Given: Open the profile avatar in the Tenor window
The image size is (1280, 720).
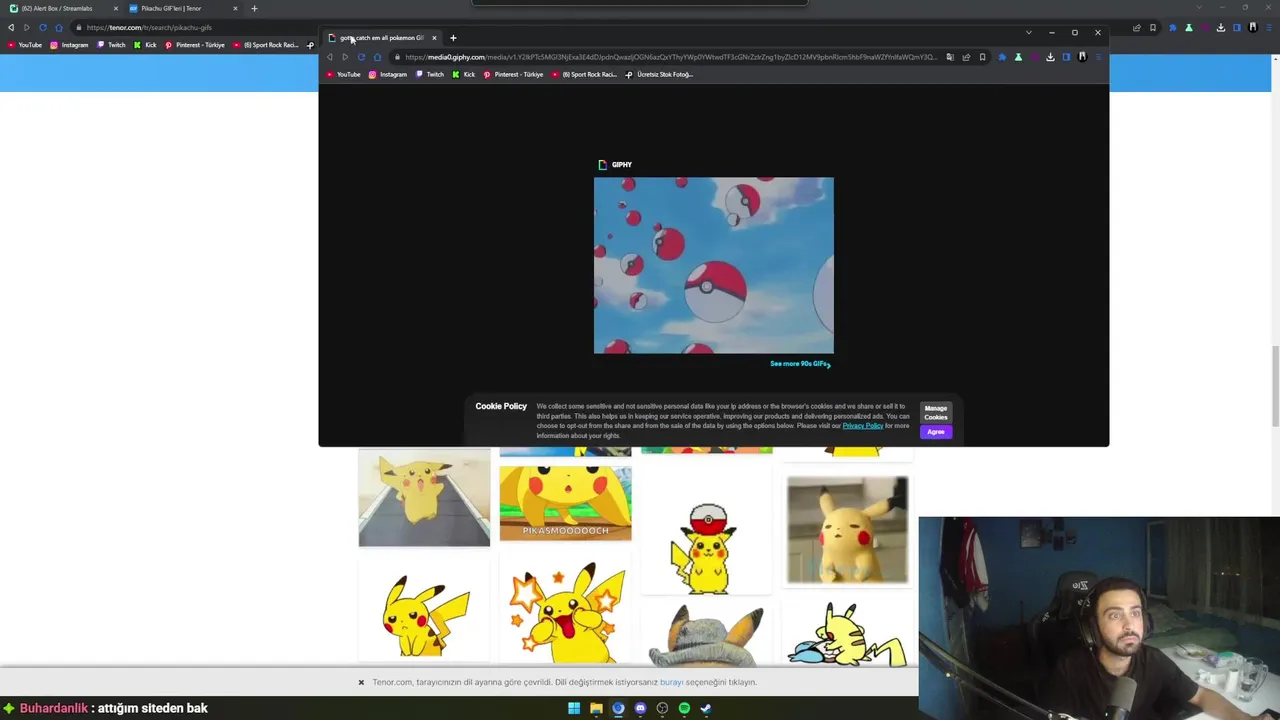Looking at the screenshot, I should point(1253,28).
